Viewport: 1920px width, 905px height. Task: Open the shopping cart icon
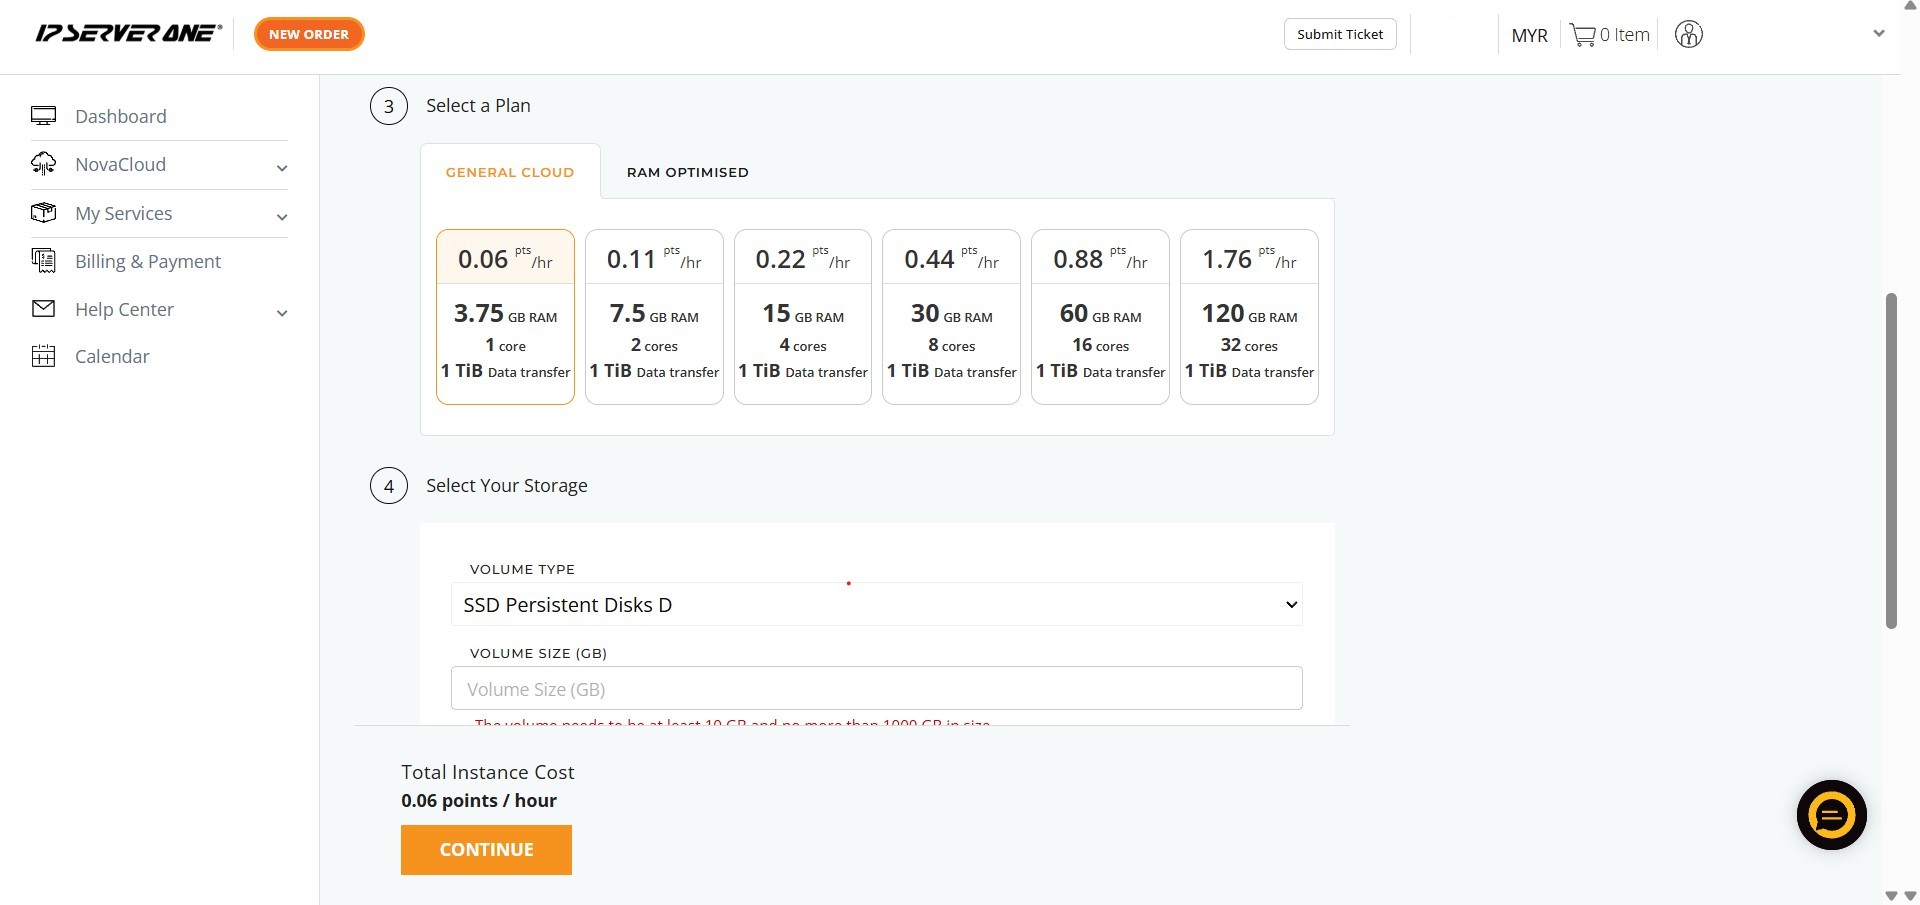click(x=1582, y=35)
